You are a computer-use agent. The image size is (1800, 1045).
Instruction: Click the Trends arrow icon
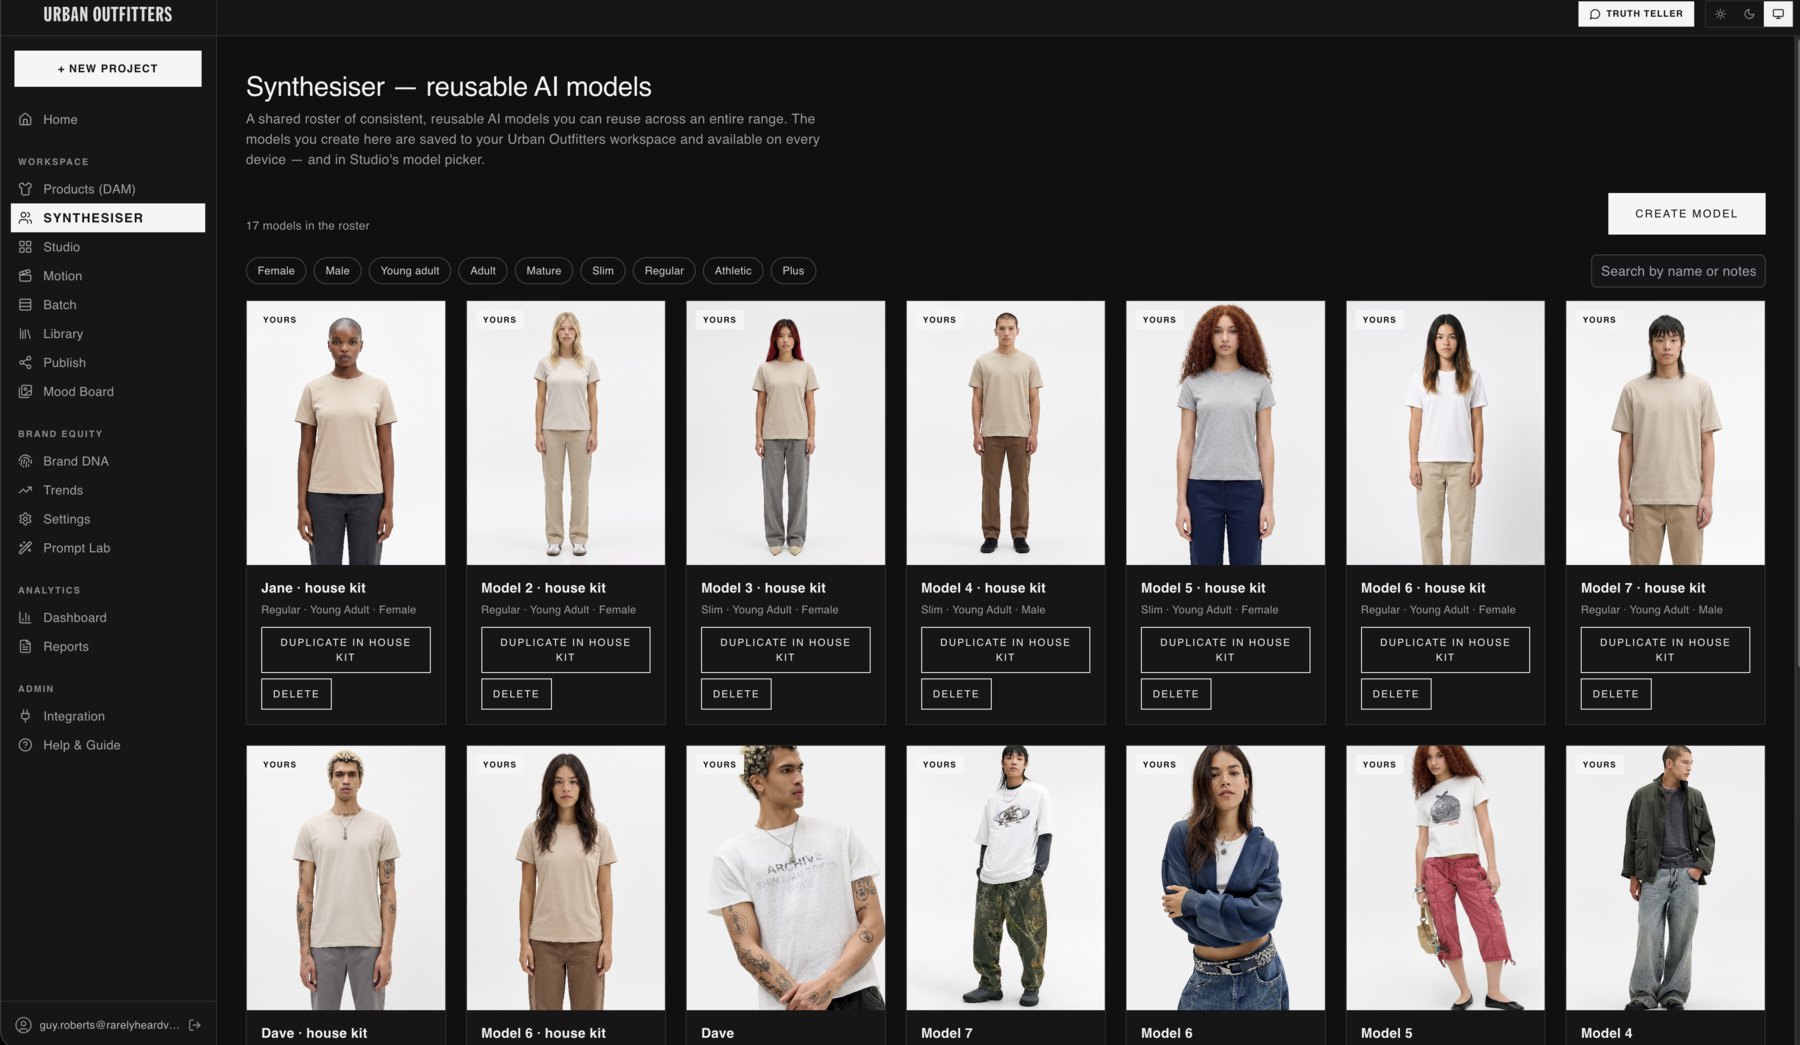coord(25,490)
